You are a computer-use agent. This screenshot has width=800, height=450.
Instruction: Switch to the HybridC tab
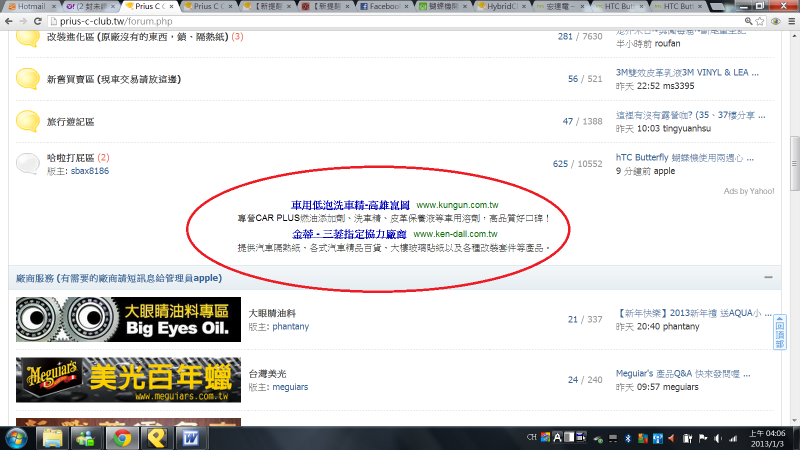tap(501, 6)
